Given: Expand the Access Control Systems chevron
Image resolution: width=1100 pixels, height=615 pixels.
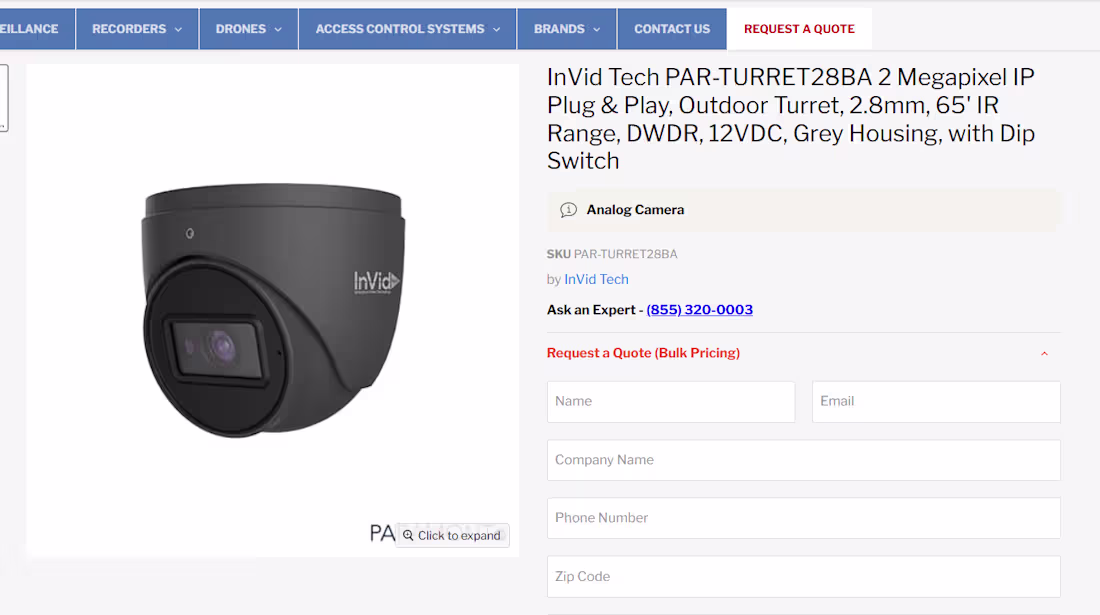Looking at the screenshot, I should pos(497,29).
